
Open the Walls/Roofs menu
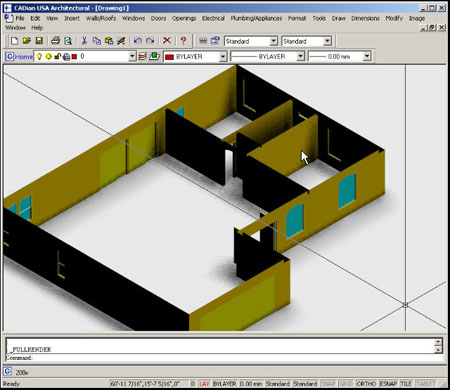(101, 18)
